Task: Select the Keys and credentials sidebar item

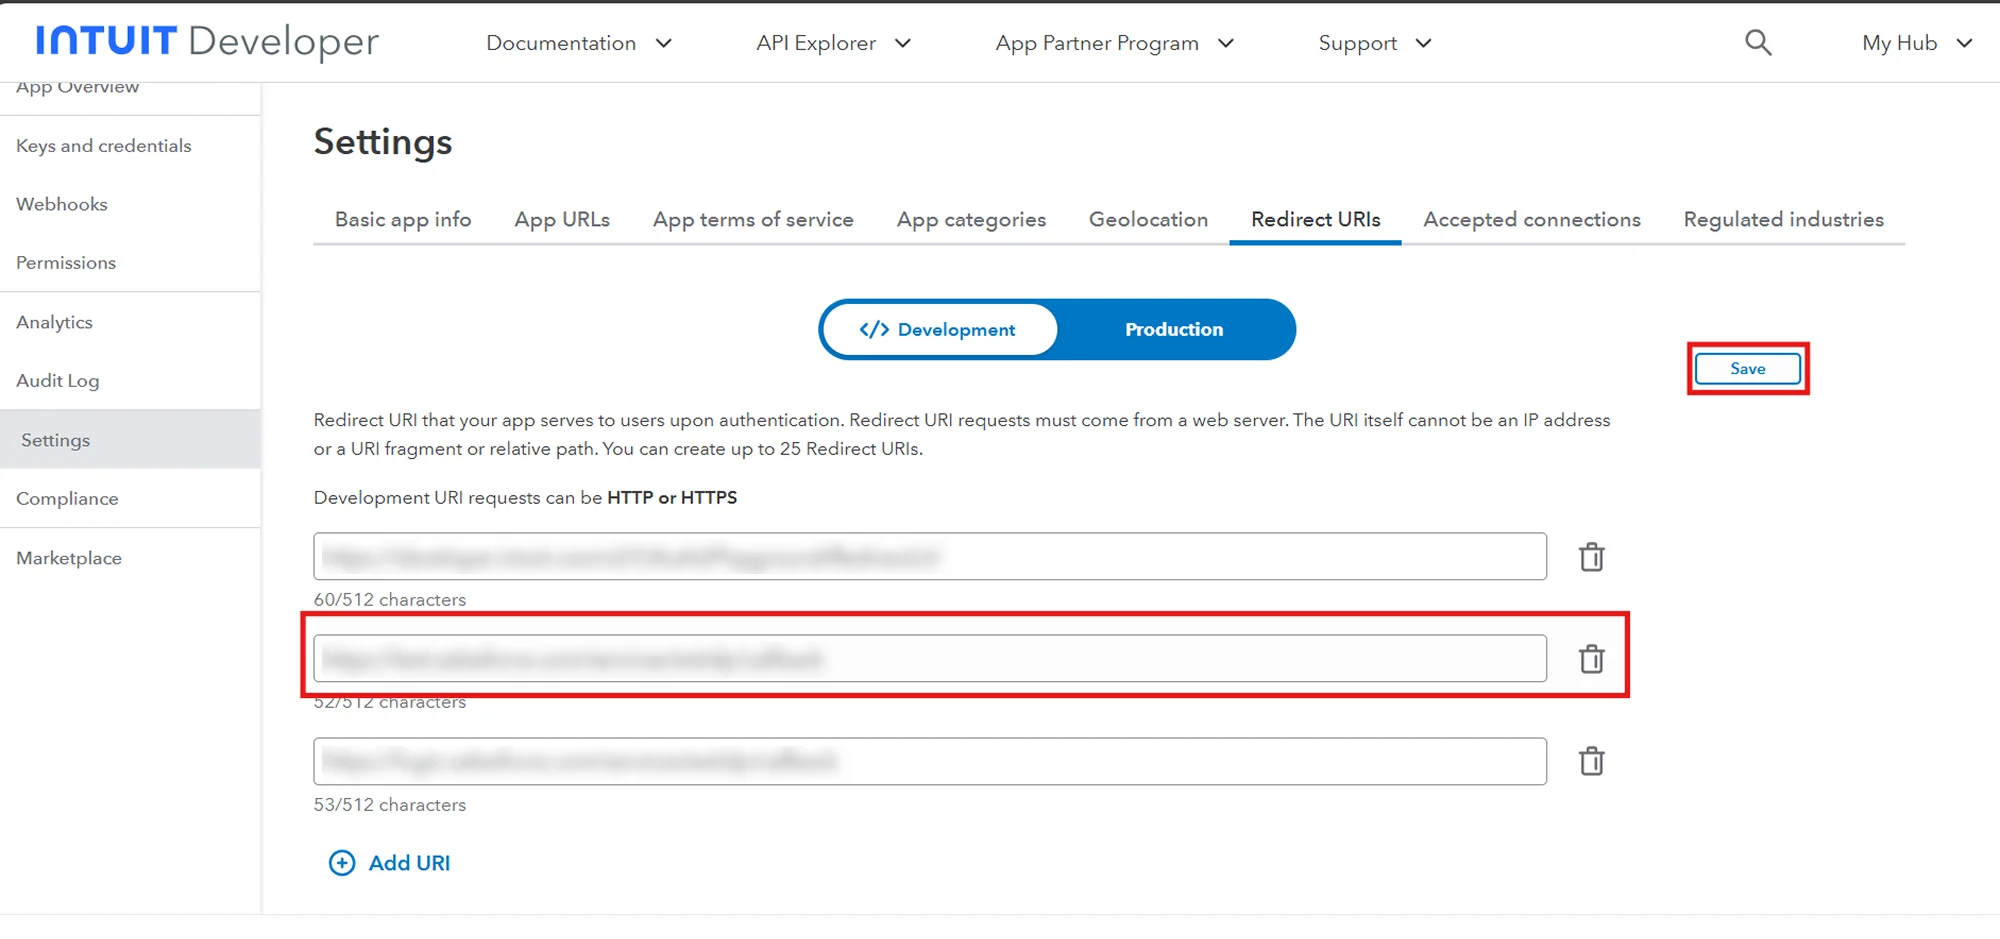Action: click(x=103, y=145)
